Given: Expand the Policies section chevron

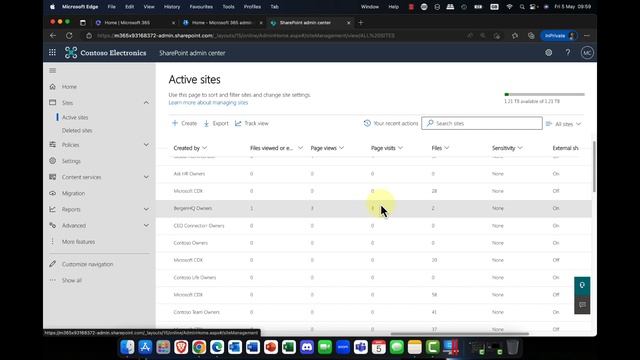Looking at the screenshot, I should (x=146, y=144).
